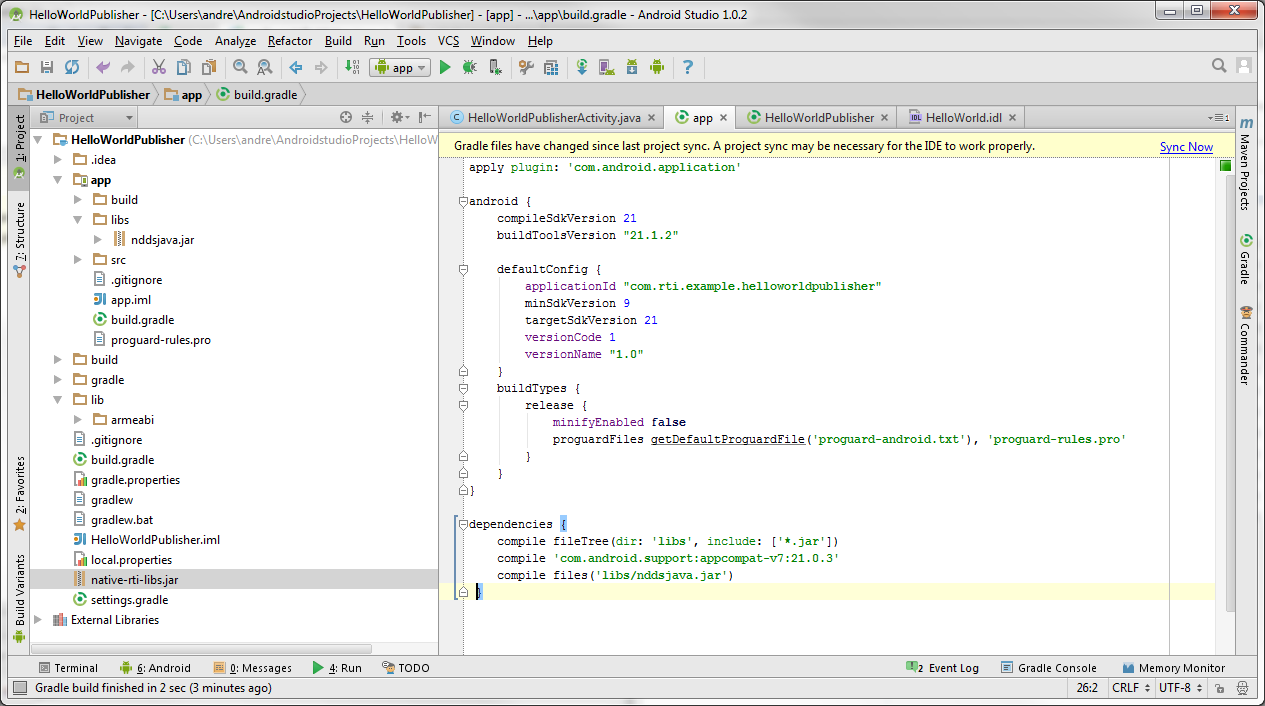Open AVD Manager toolbar icon
The height and width of the screenshot is (706, 1265).
coord(607,67)
